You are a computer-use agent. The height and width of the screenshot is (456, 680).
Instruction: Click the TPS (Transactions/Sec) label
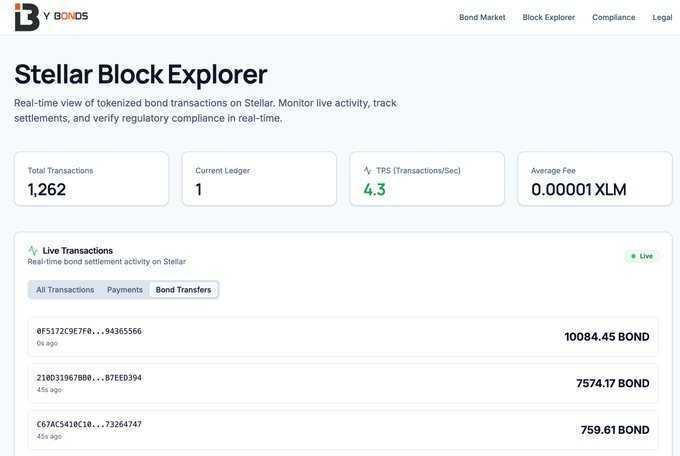pos(418,171)
